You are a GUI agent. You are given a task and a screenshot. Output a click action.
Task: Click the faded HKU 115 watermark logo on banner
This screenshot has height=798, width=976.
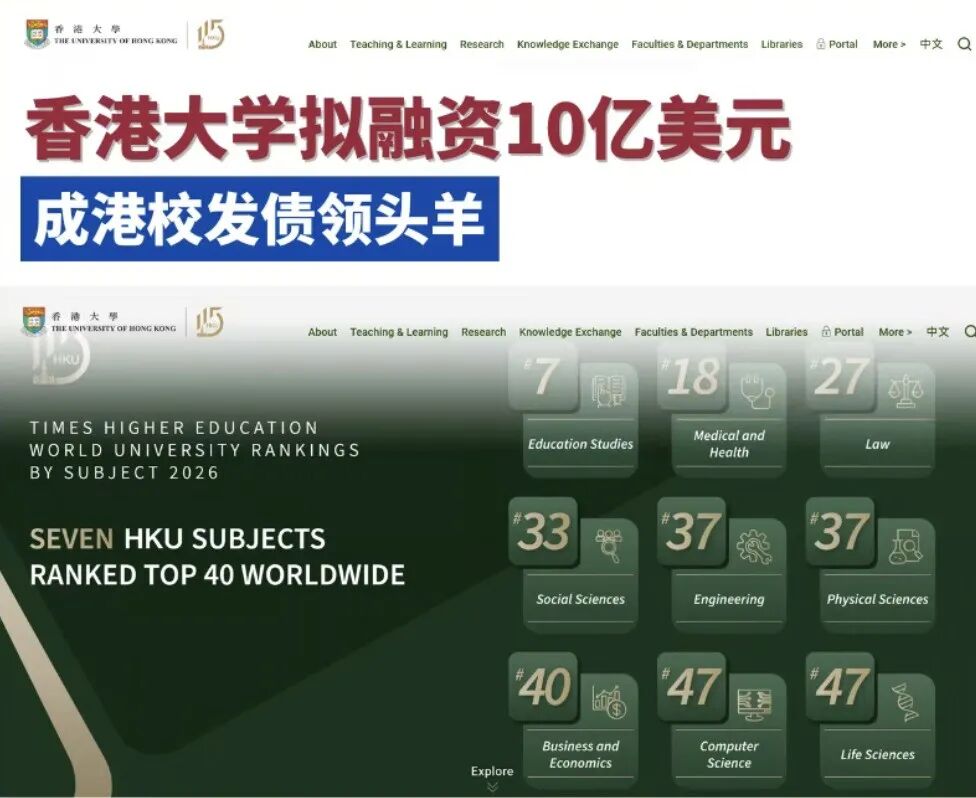tap(62, 358)
